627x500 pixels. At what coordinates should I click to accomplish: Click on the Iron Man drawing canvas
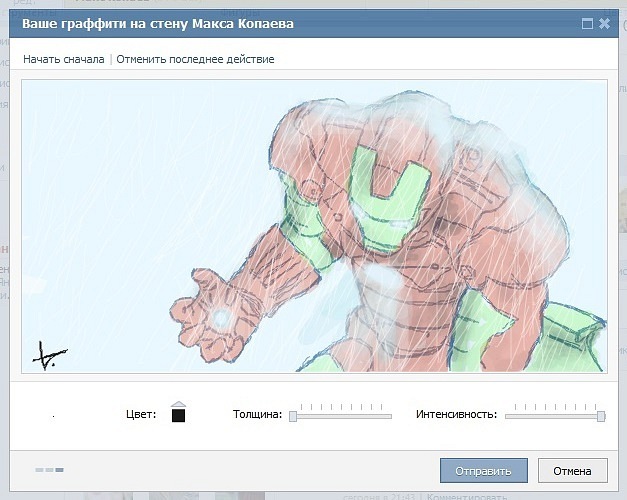point(314,226)
